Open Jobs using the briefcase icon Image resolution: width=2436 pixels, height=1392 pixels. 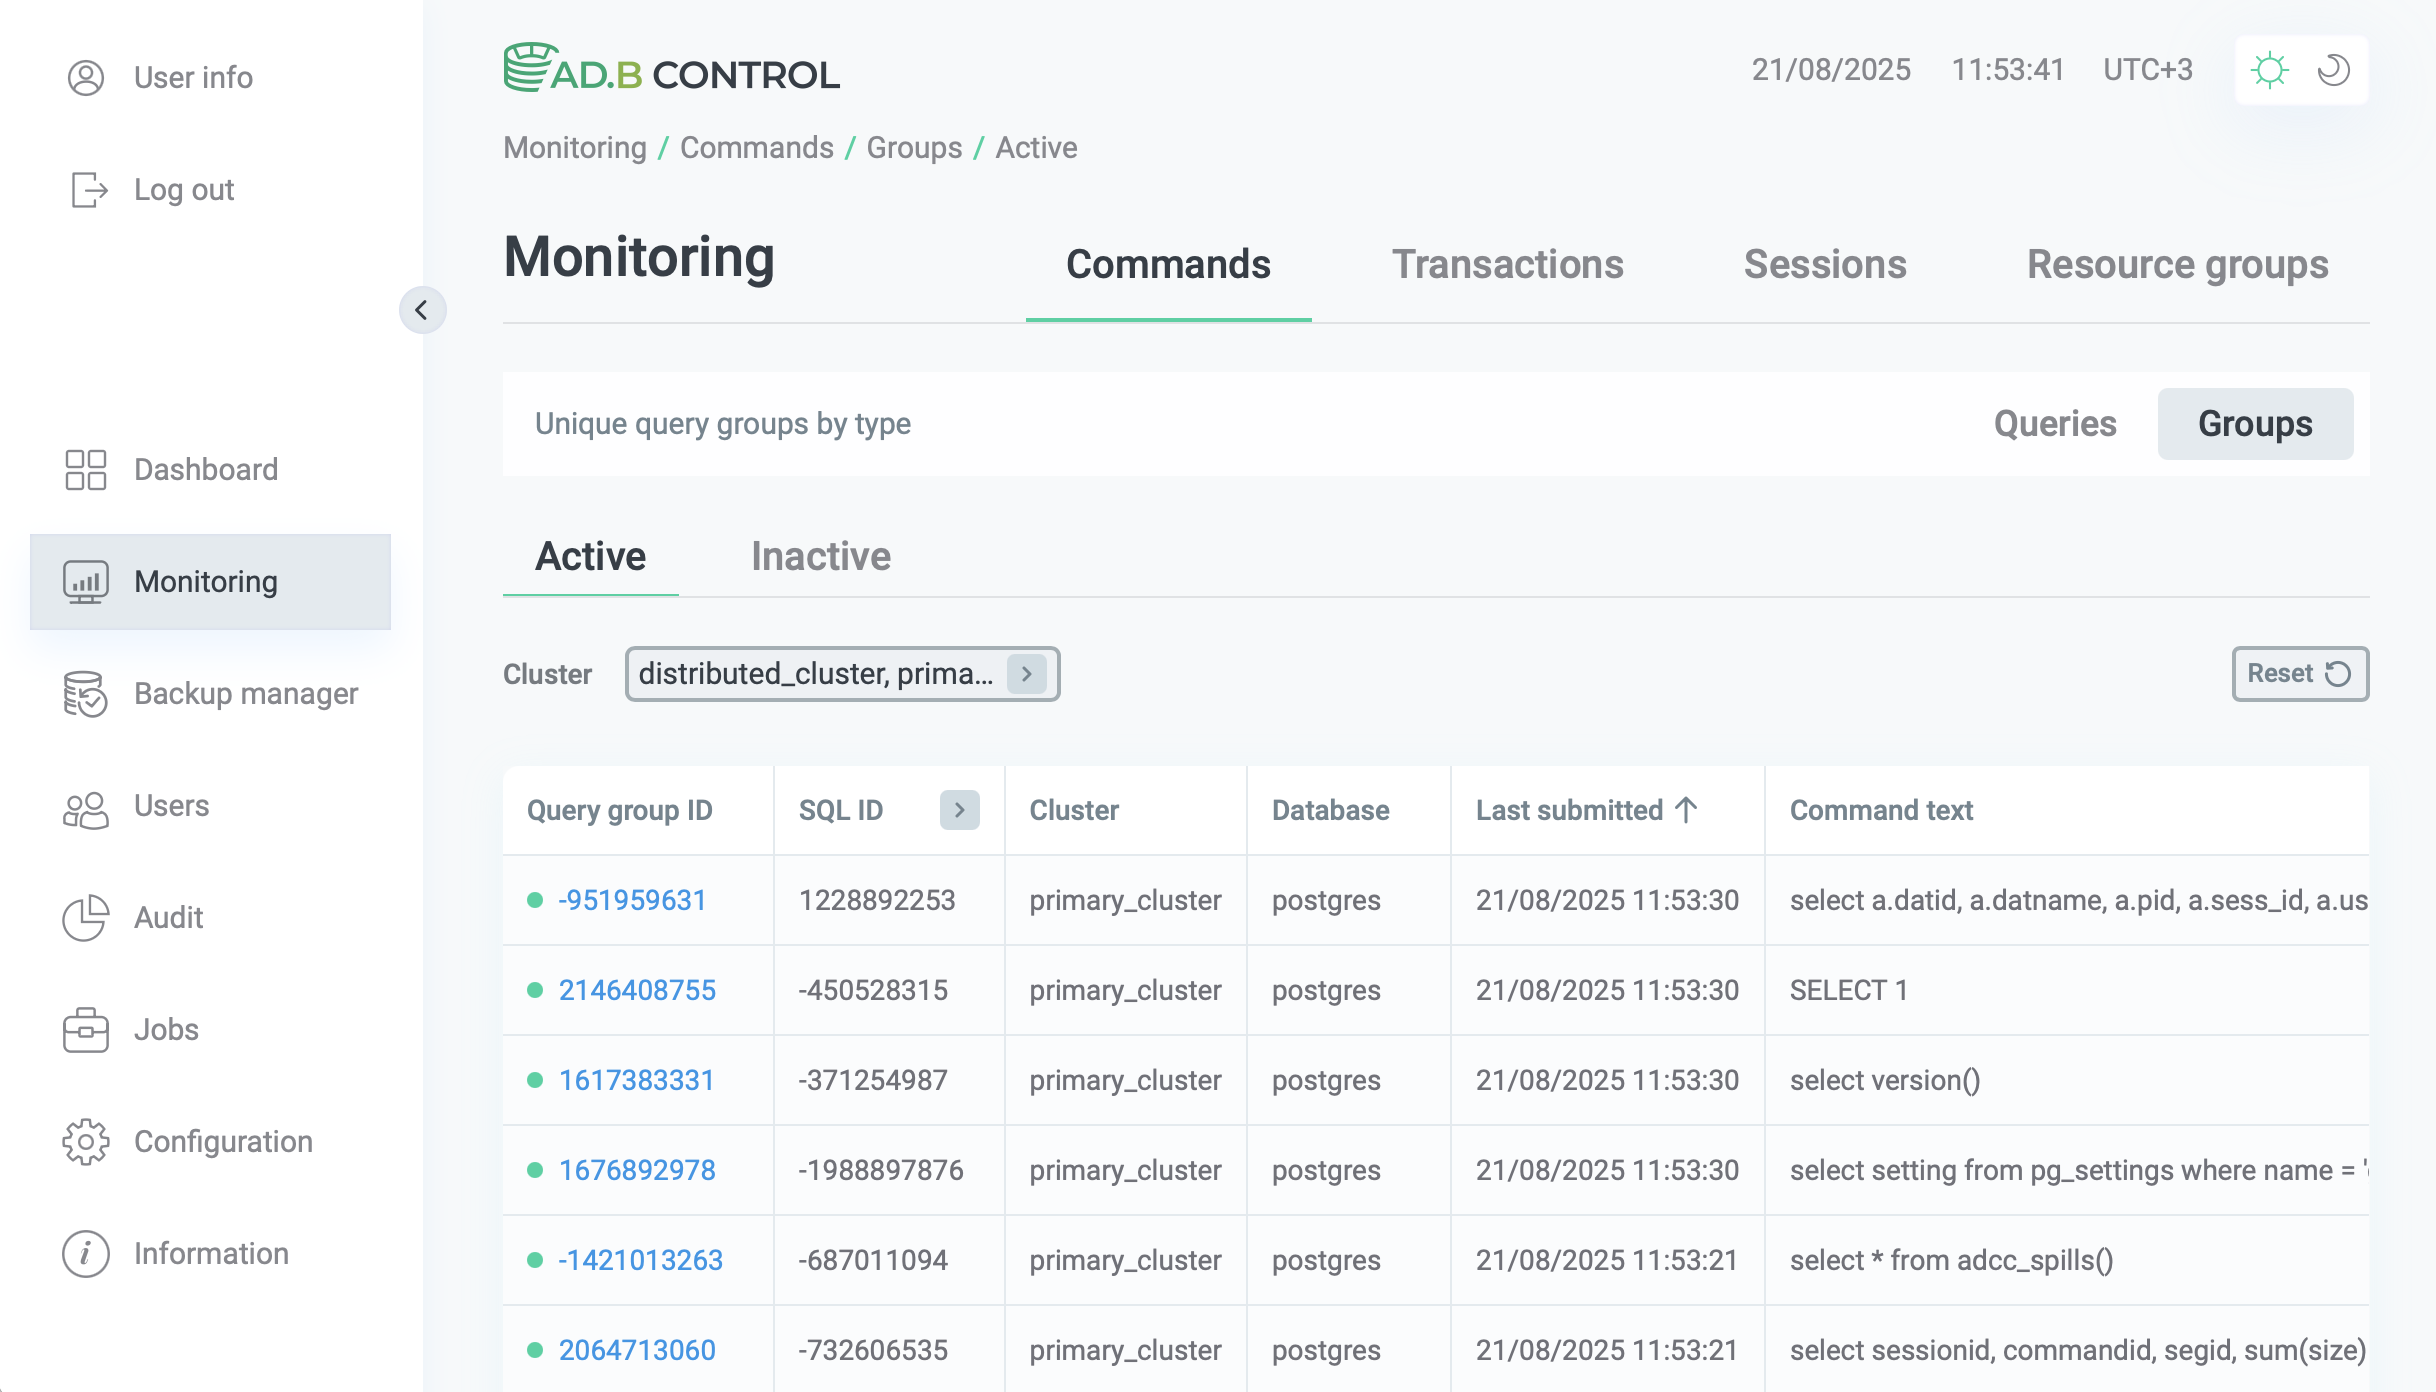tap(85, 1030)
